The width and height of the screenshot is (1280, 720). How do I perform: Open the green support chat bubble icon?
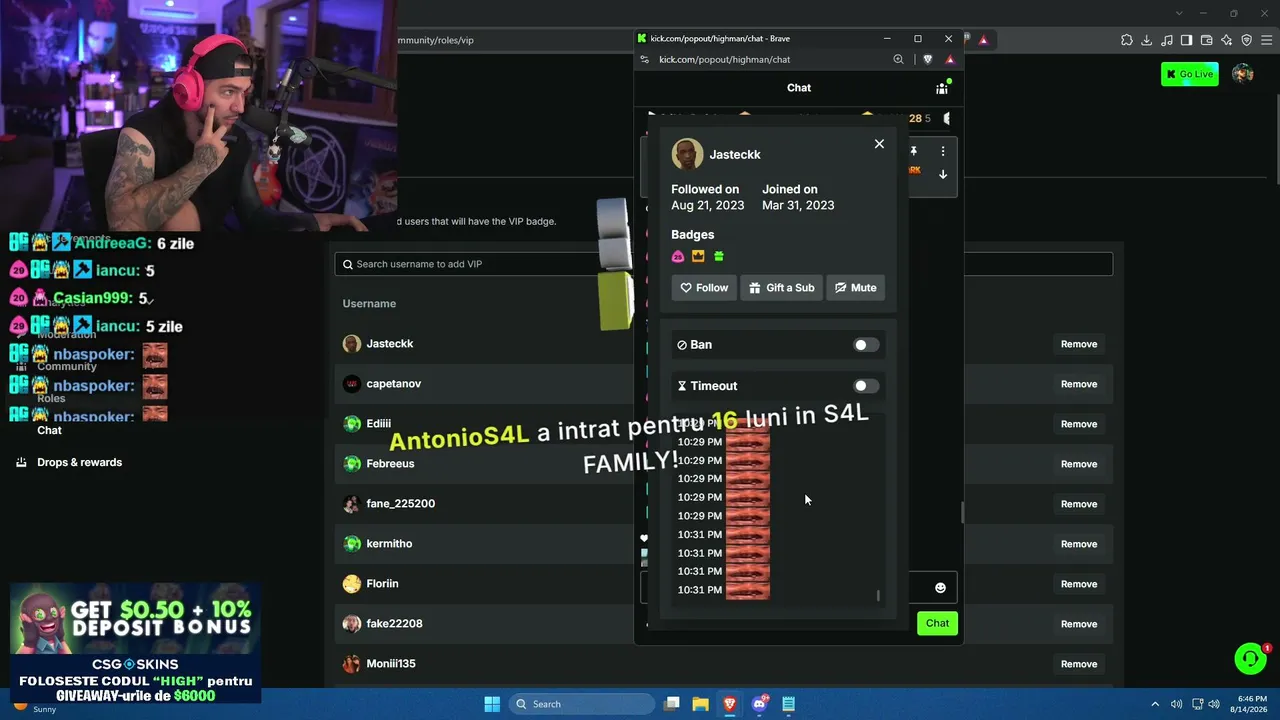click(x=1251, y=658)
